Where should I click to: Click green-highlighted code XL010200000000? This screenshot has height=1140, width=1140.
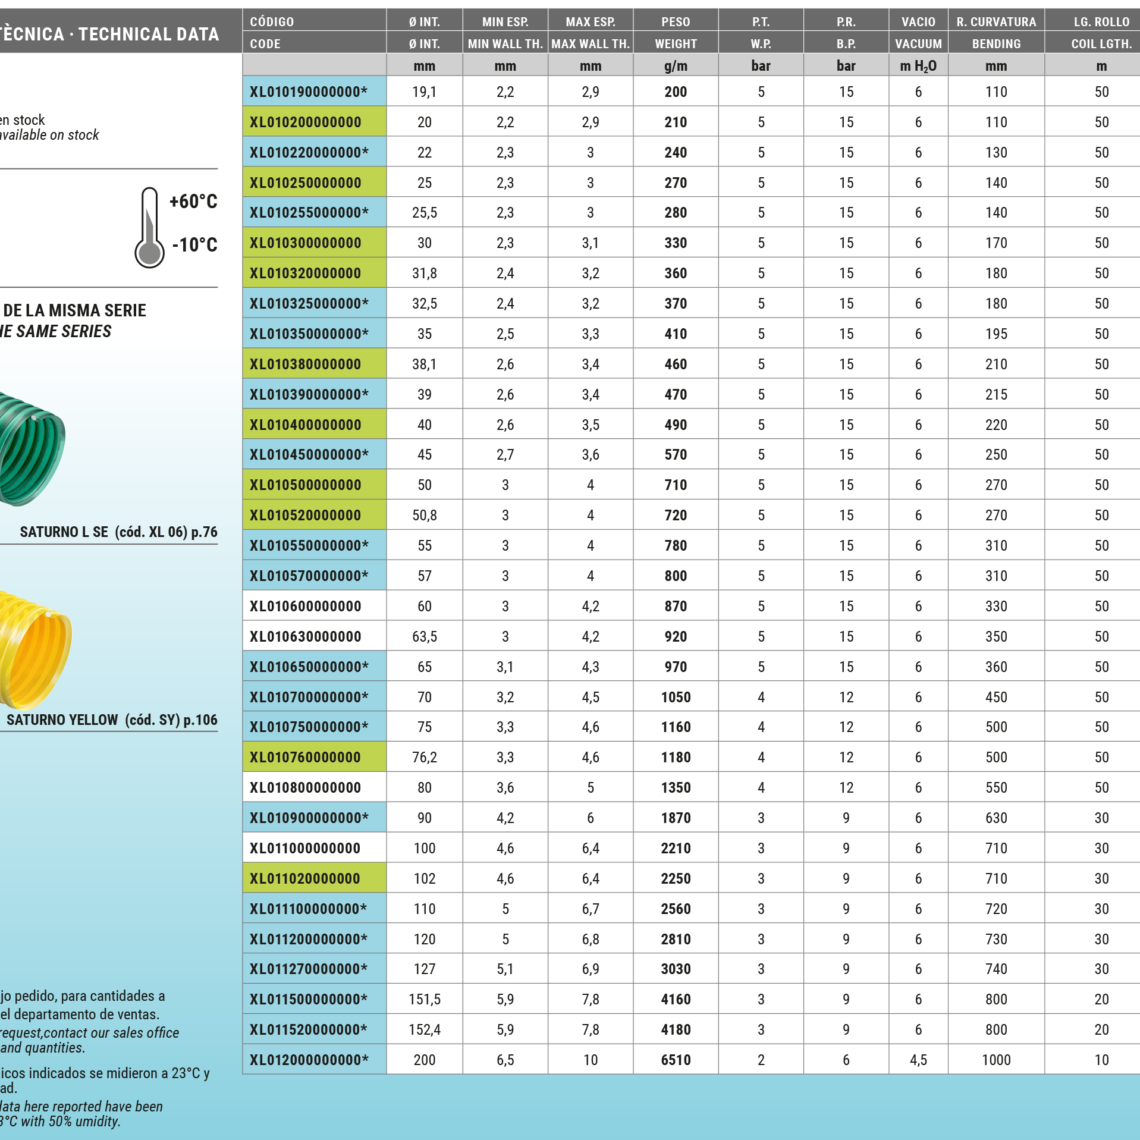pos(306,122)
